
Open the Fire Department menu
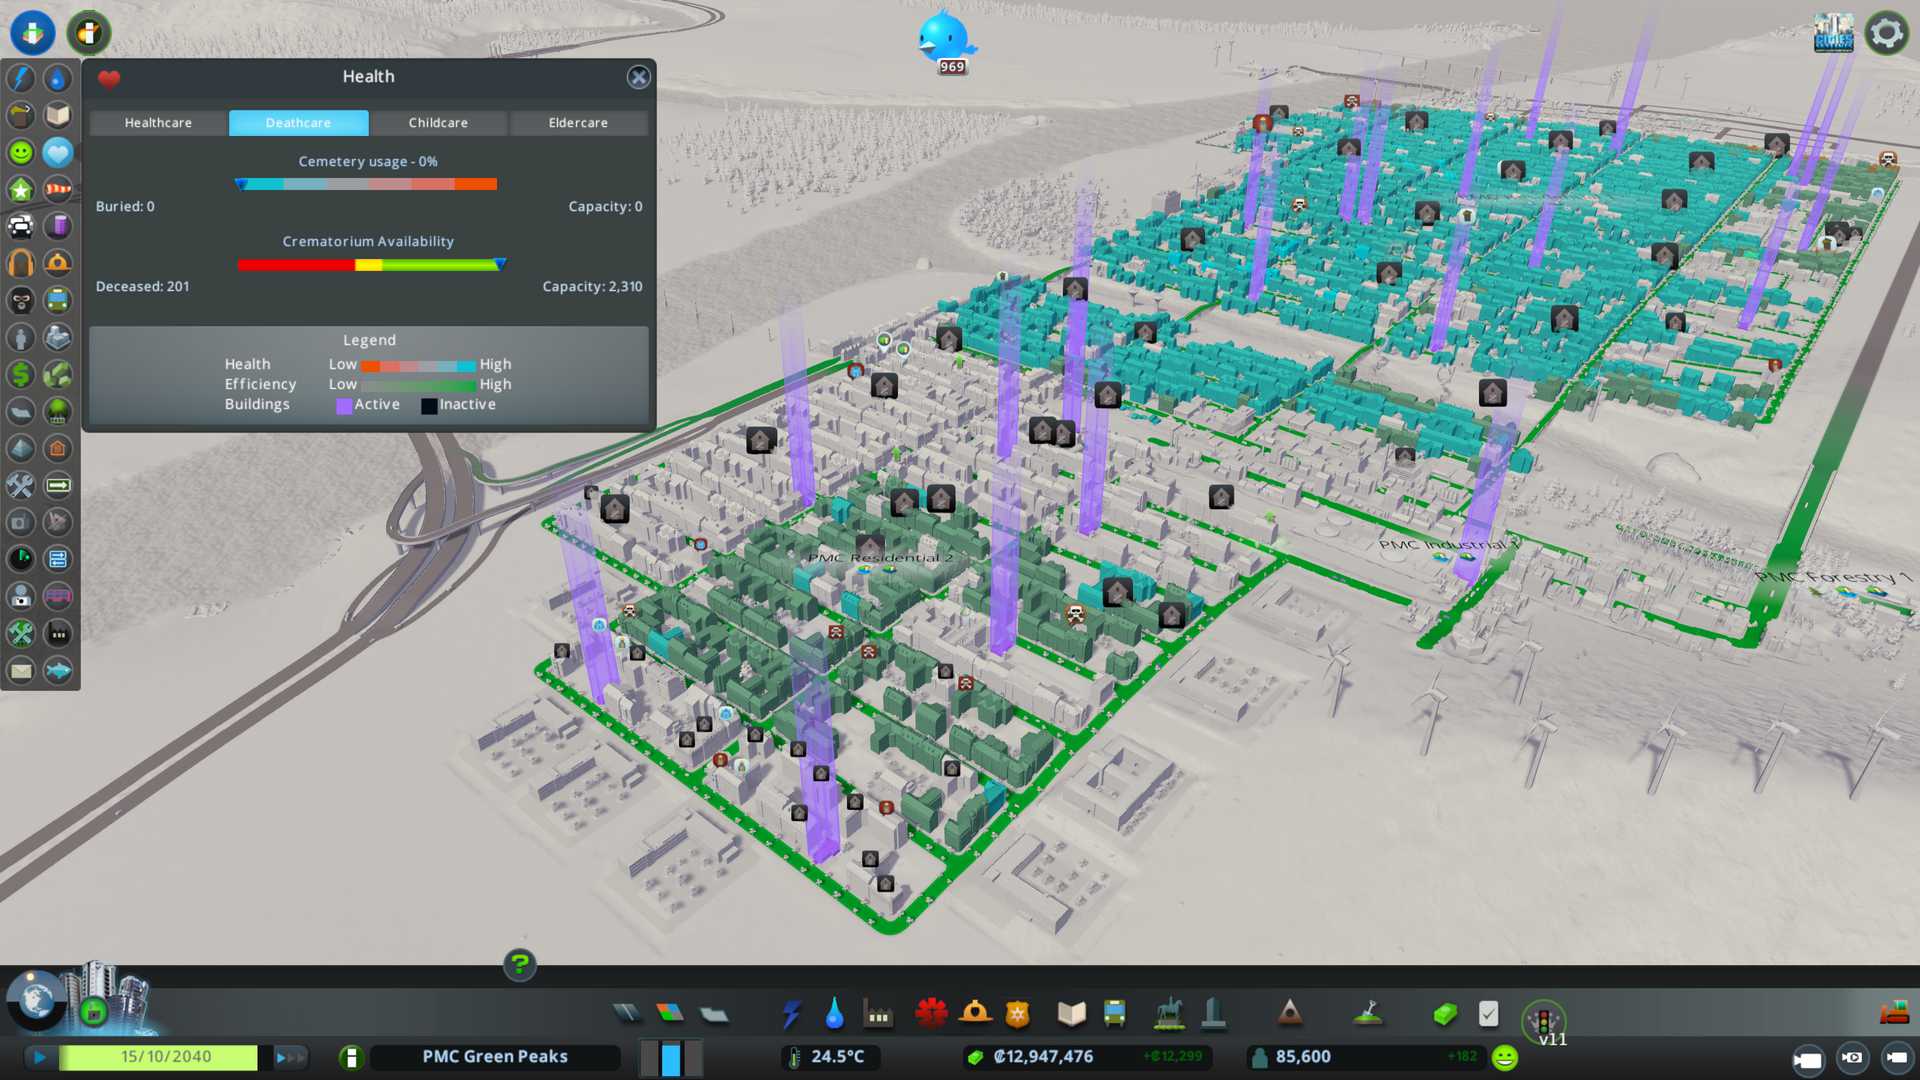[975, 1014]
